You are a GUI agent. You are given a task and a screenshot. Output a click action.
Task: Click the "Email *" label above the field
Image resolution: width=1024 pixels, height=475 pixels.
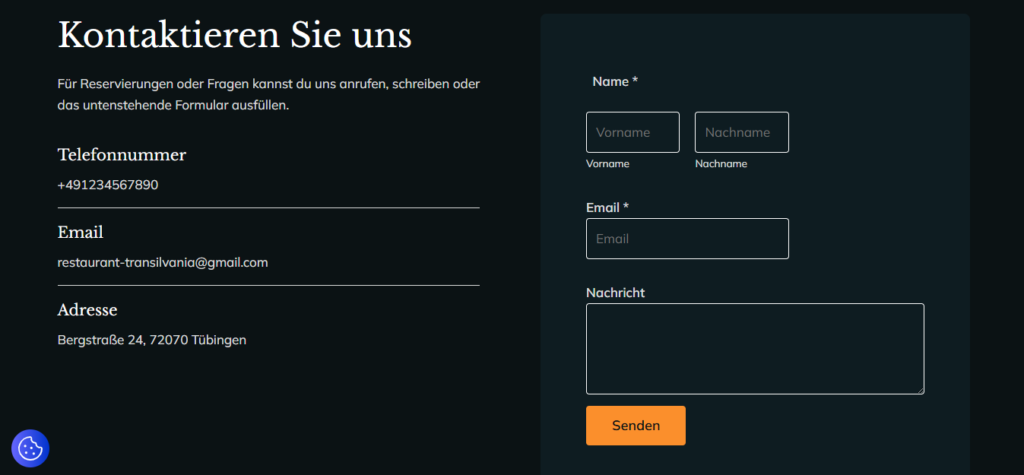(607, 207)
